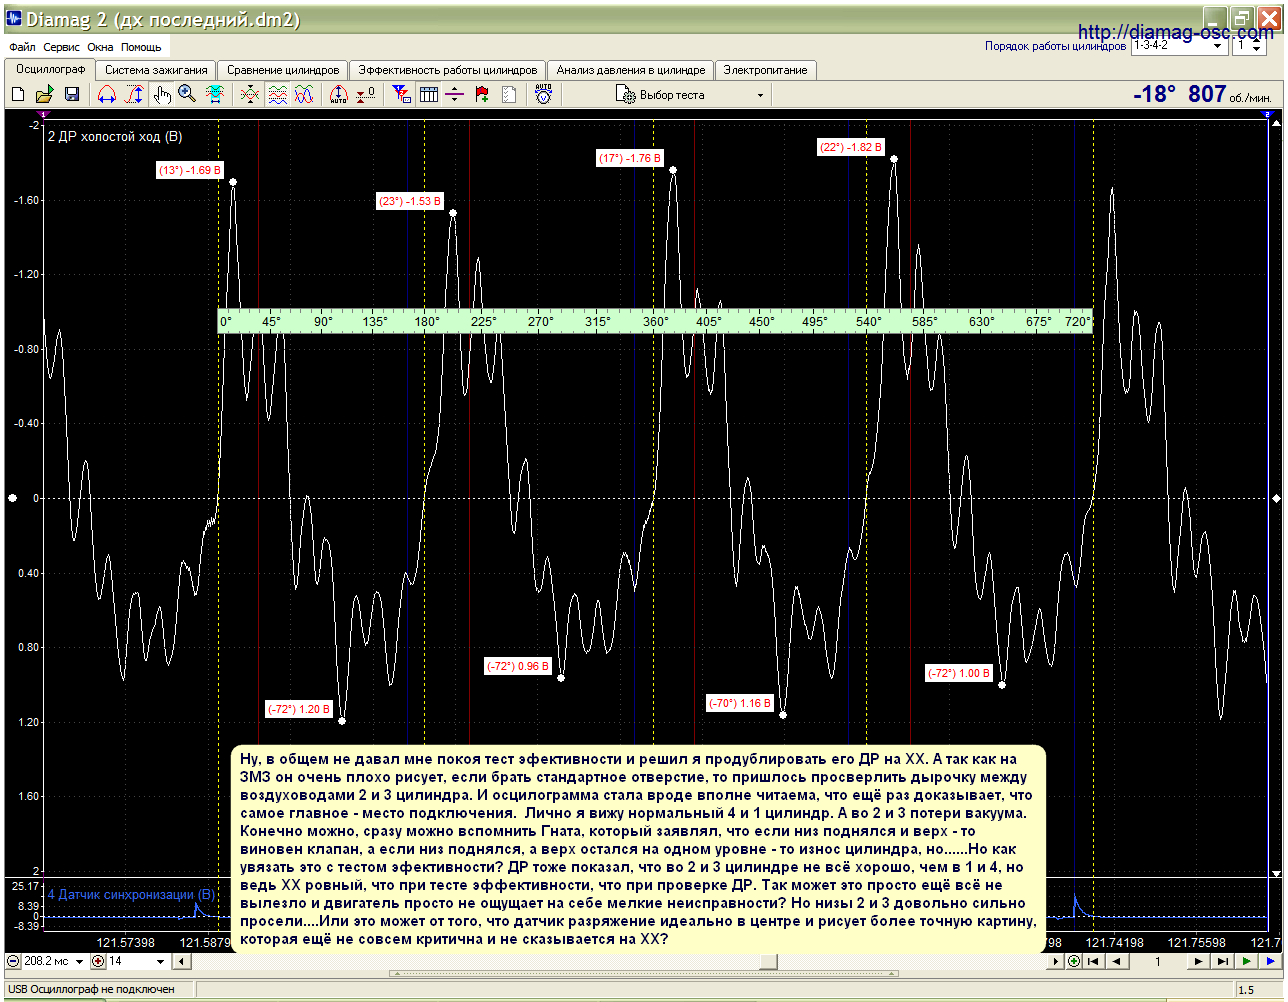
Task: Click the green play button
Action: pos(1246,961)
